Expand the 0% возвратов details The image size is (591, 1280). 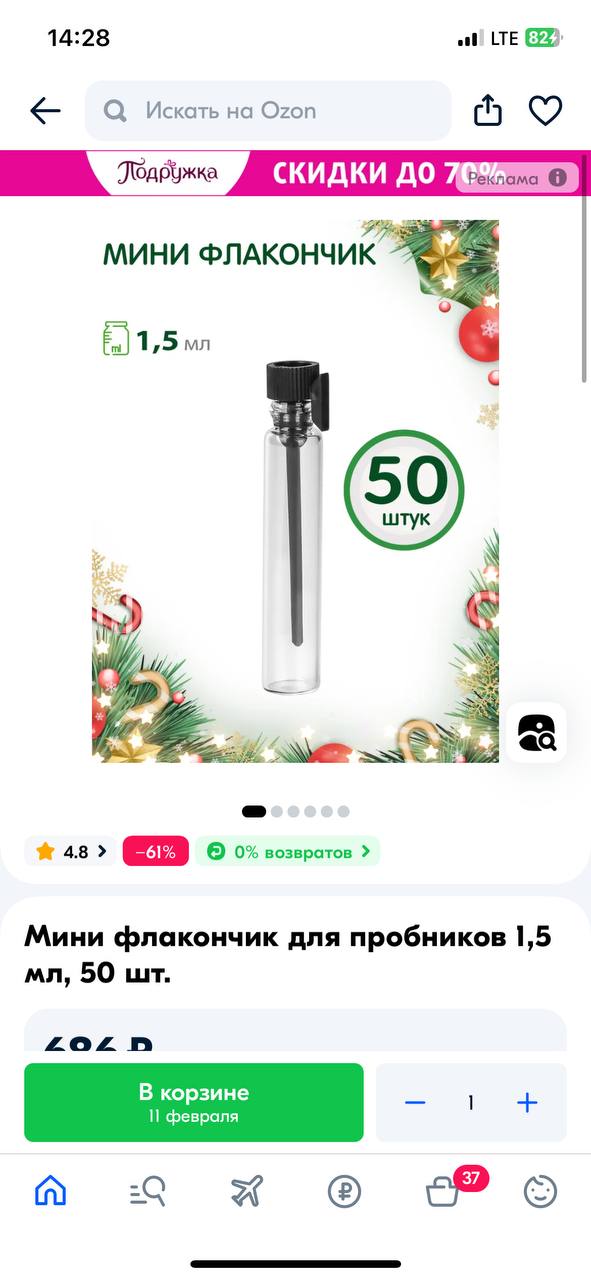tap(288, 852)
